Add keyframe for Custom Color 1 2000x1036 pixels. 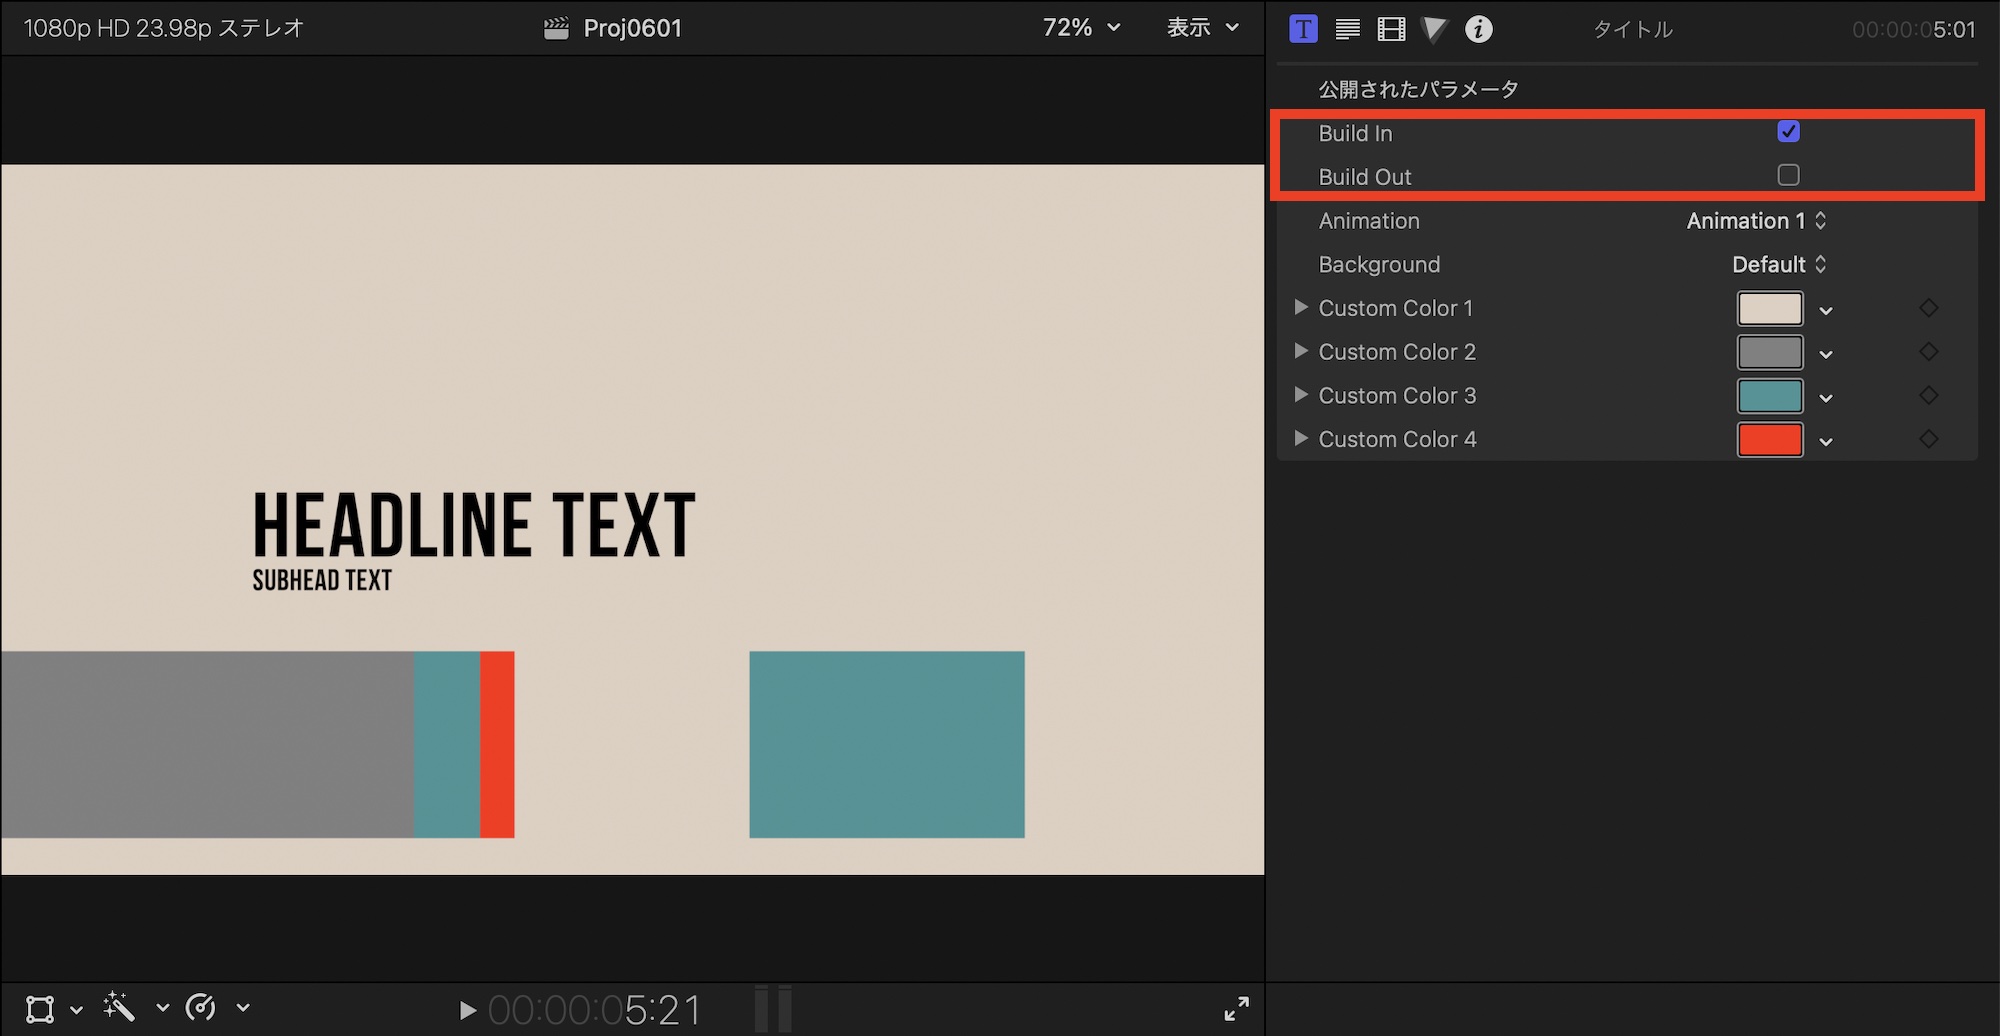coord(1928,308)
